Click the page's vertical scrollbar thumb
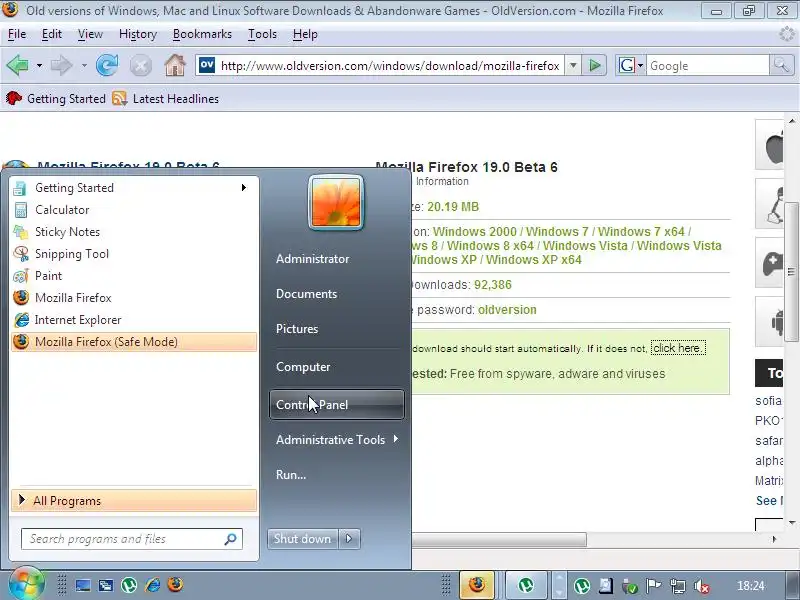Viewport: 800px width, 600px height. [791, 271]
